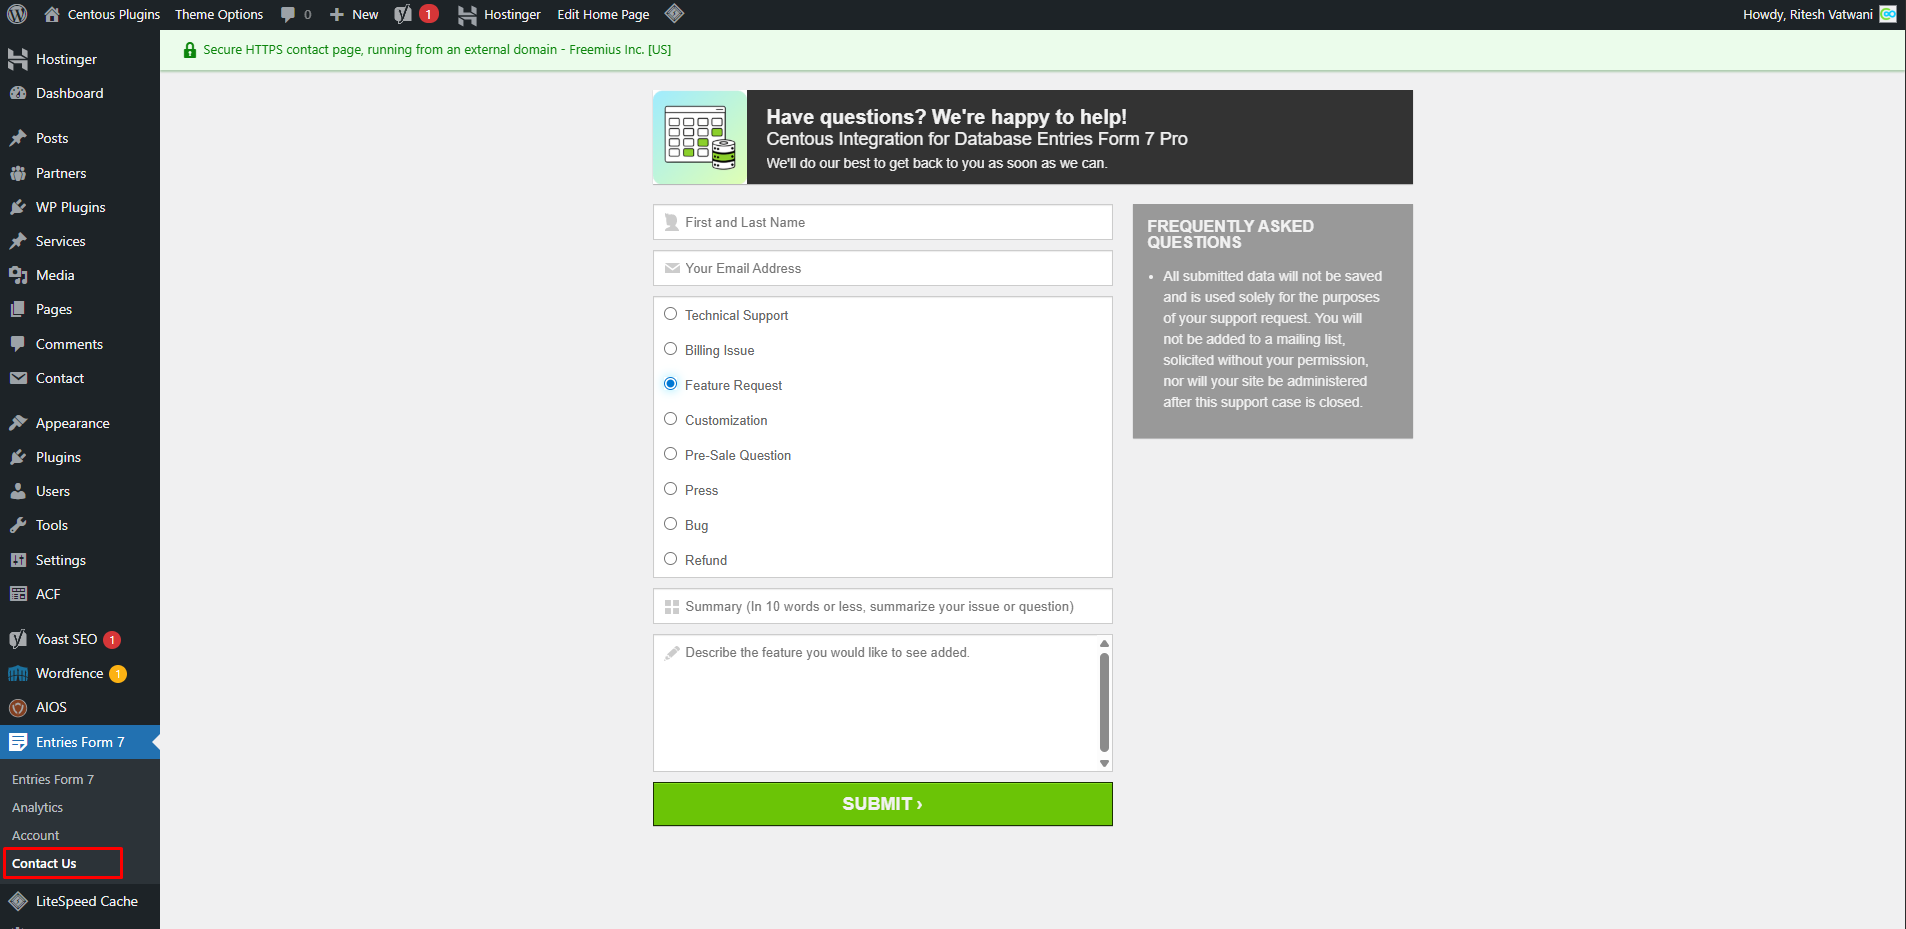Submit the support form
The height and width of the screenshot is (929, 1906).
[x=883, y=804]
